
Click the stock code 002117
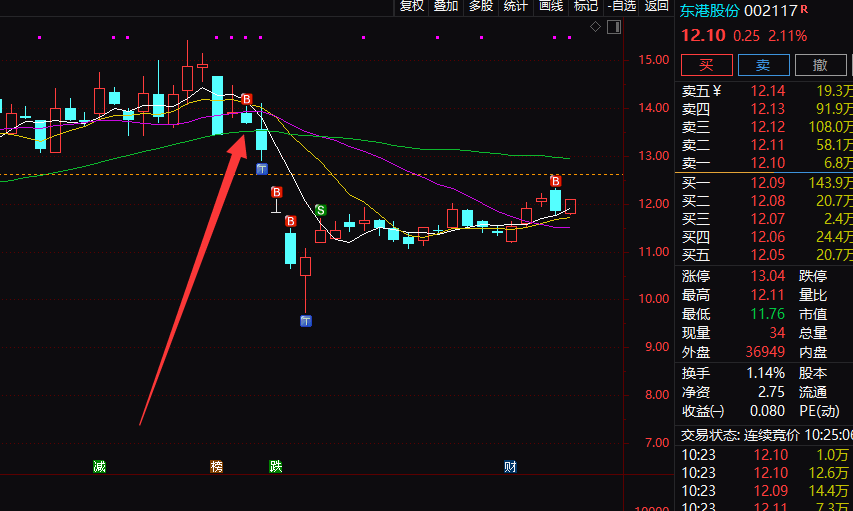click(x=771, y=11)
